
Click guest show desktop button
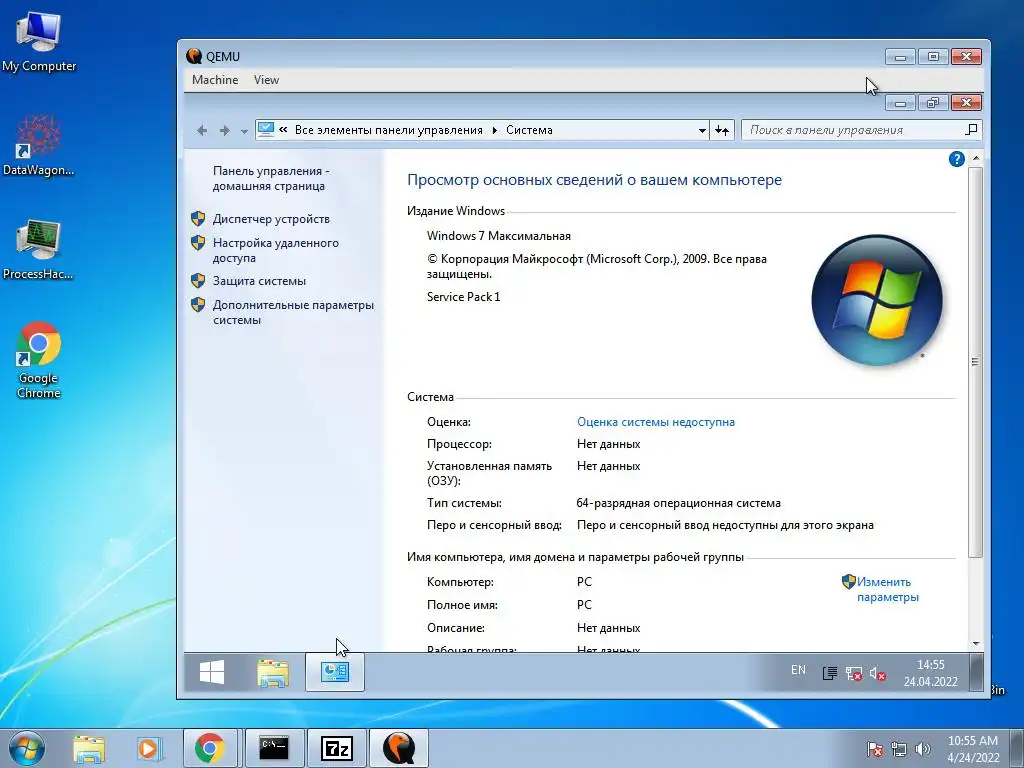coord(976,672)
